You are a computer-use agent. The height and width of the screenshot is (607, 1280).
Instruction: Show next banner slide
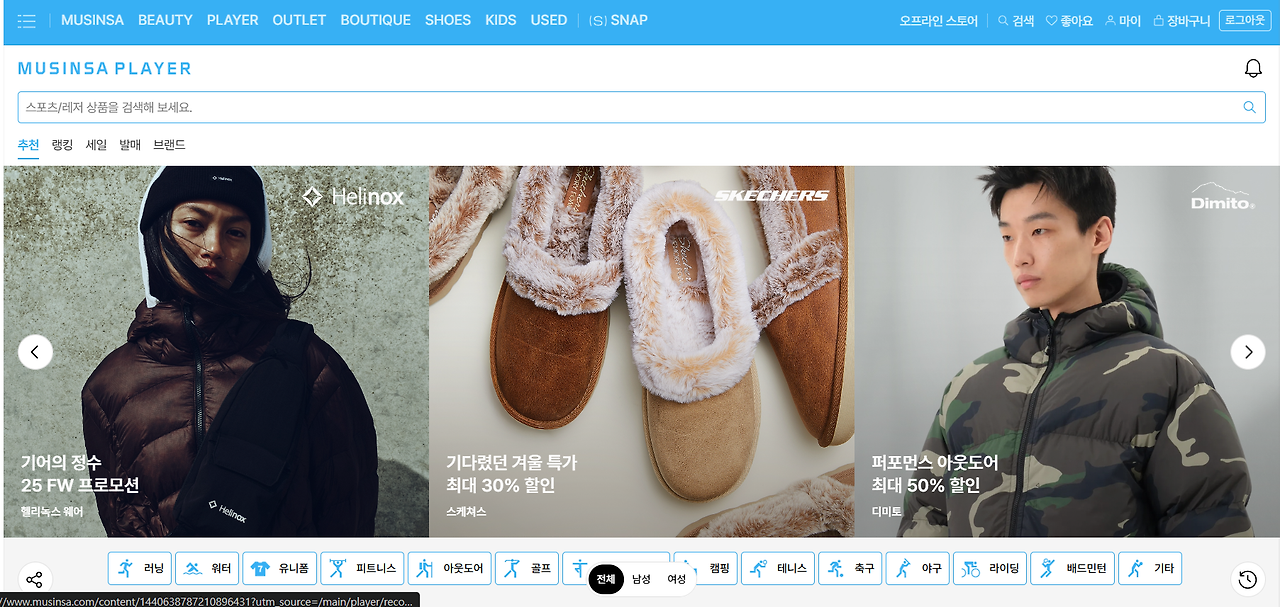click(1247, 352)
